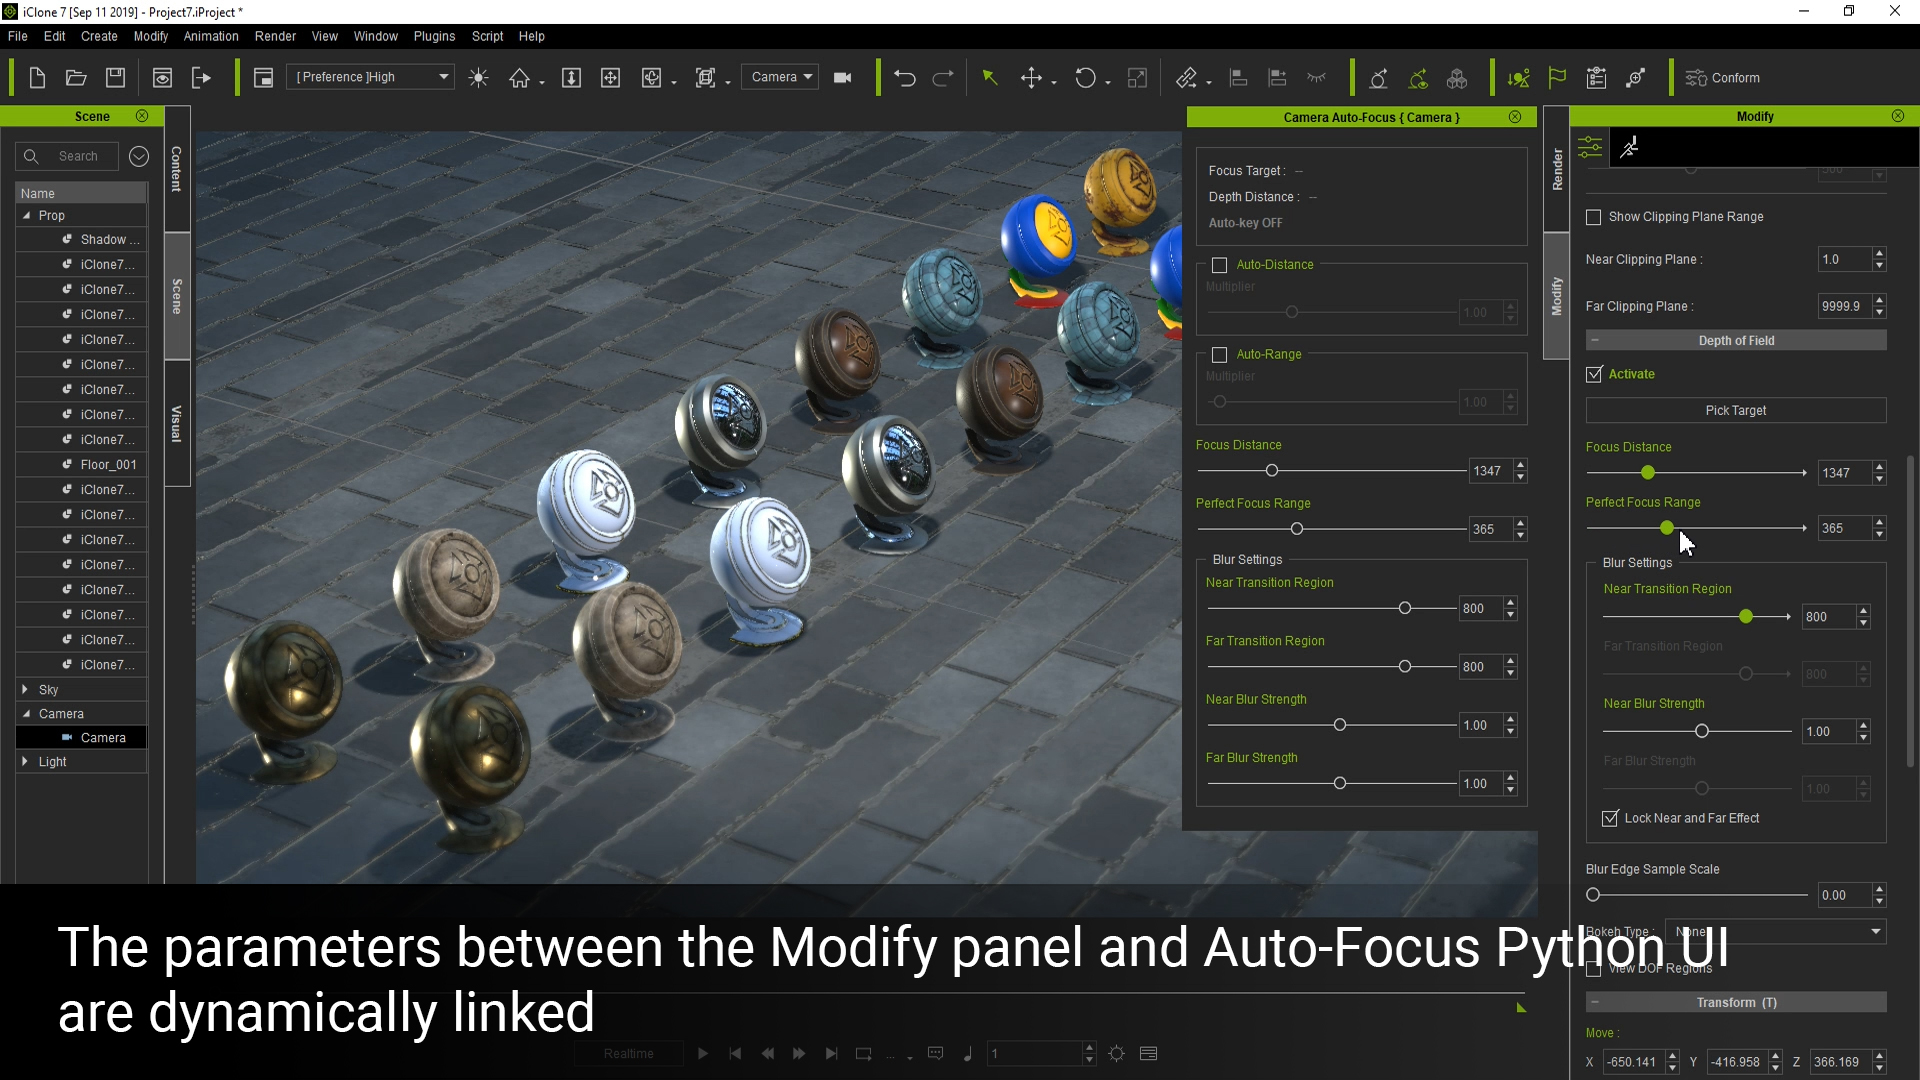Viewport: 1920px width, 1080px height.
Task: Select the Rotate object tool
Action: (x=1085, y=78)
